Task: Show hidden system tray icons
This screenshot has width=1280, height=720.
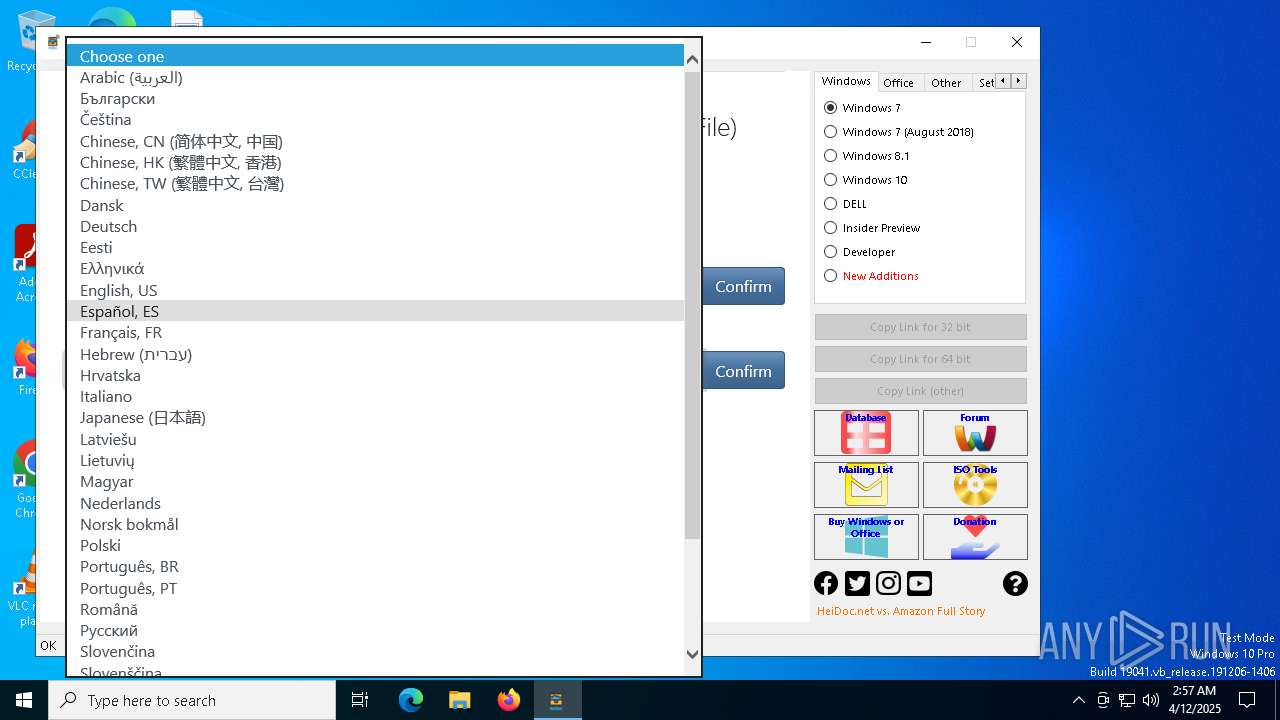Action: 1078,700
